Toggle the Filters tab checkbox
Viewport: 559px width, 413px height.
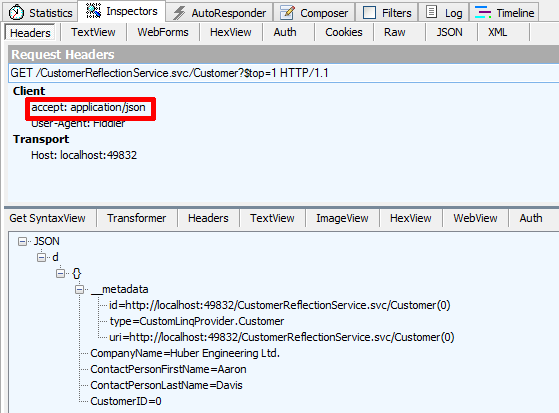pyautogui.click(x=369, y=13)
